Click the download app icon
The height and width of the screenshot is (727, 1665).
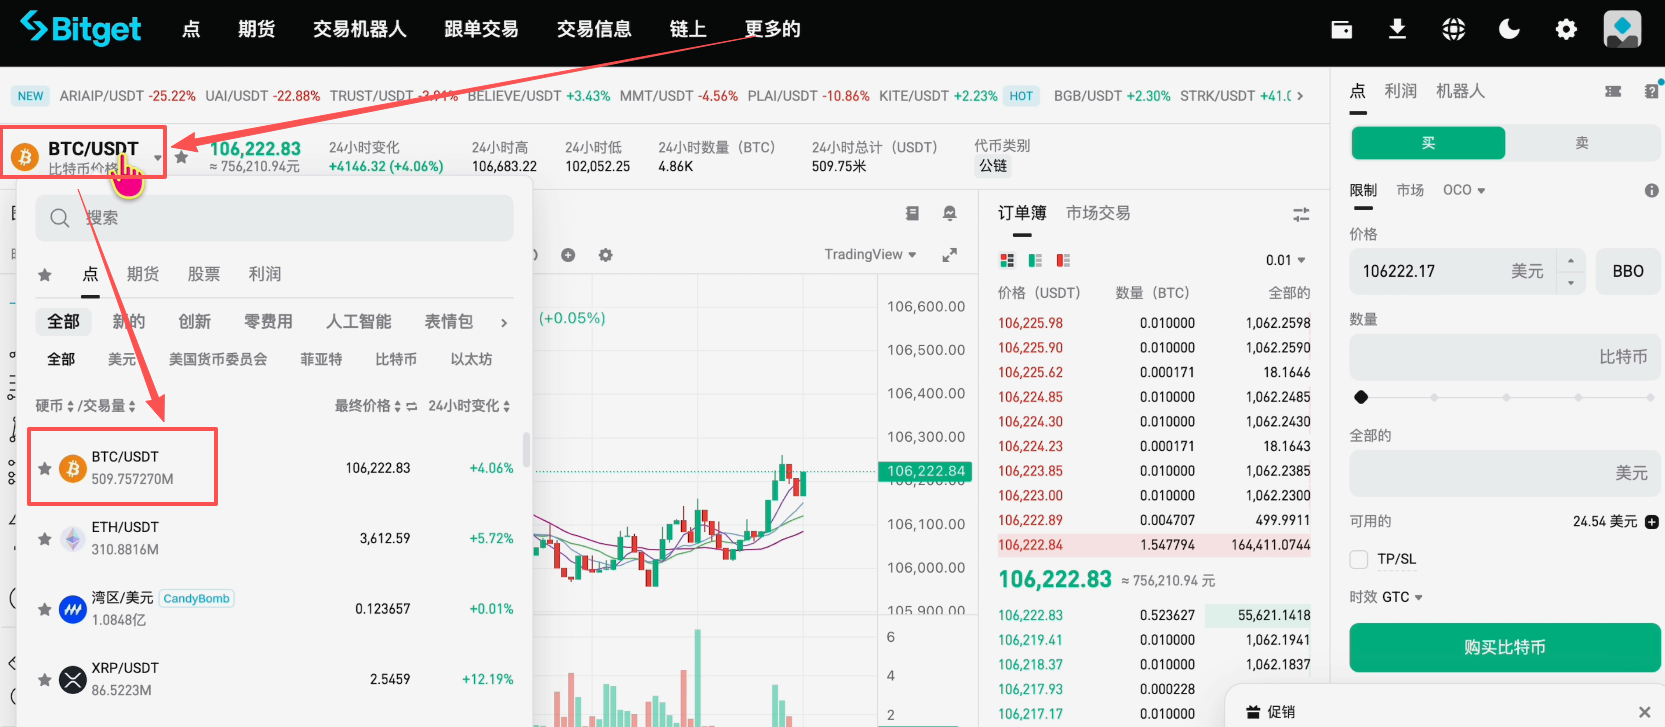click(1397, 29)
